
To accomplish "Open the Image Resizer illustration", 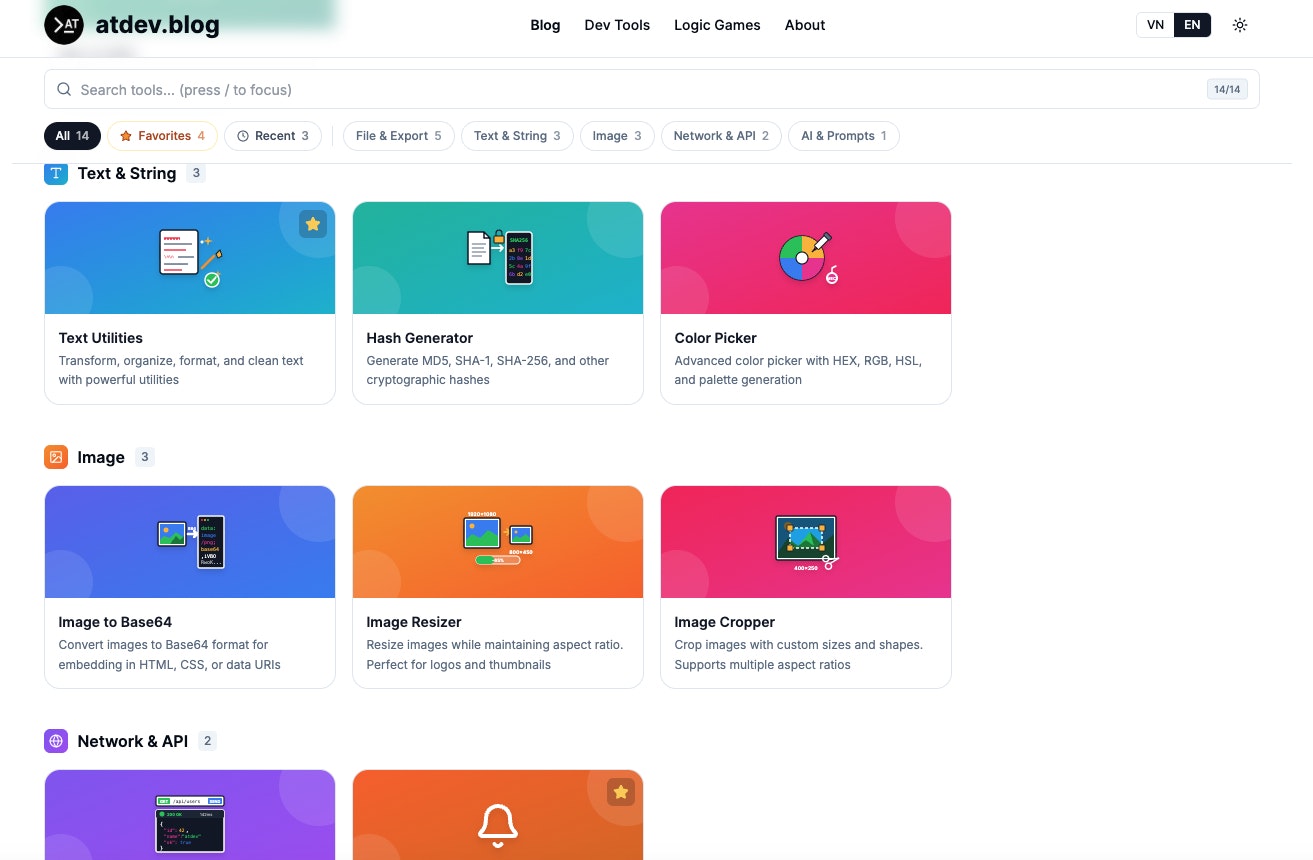I will [498, 542].
